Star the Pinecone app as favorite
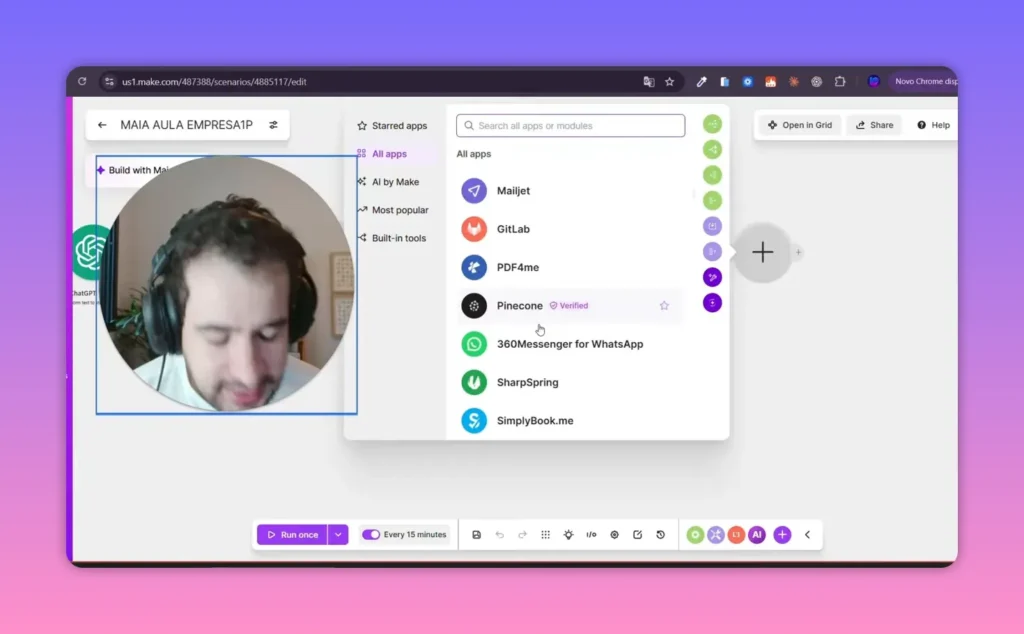 click(664, 306)
